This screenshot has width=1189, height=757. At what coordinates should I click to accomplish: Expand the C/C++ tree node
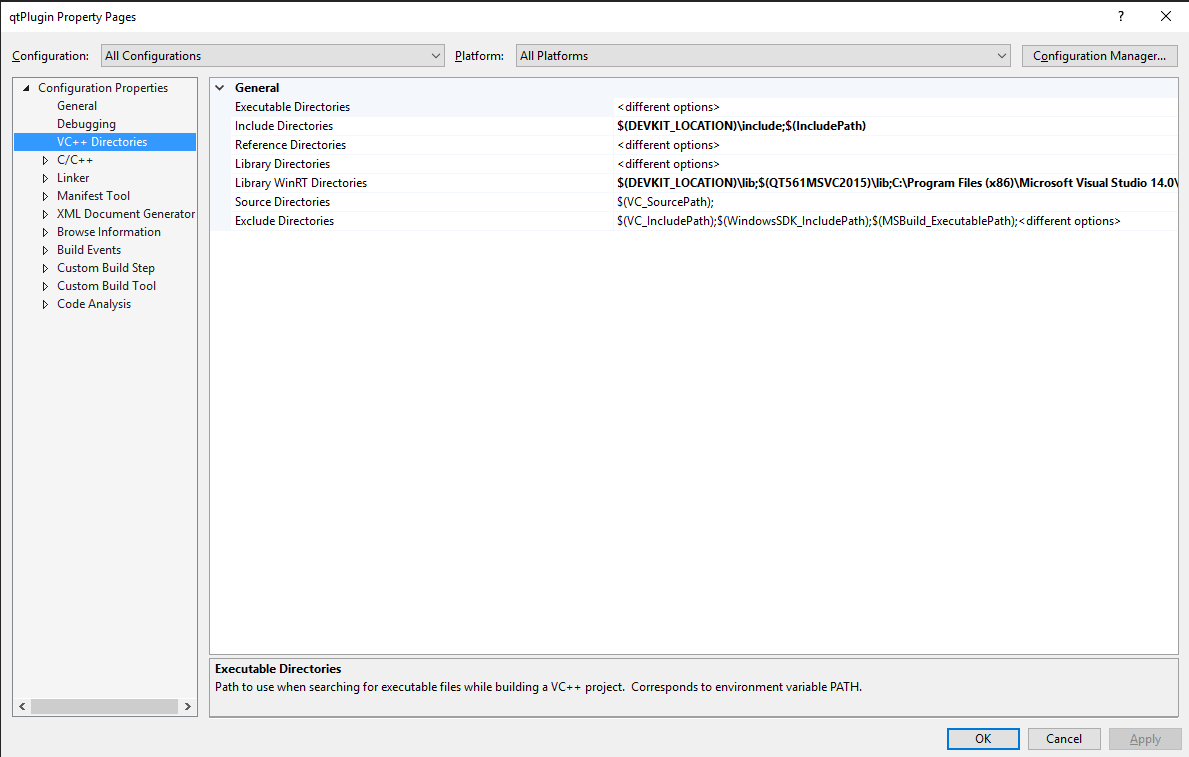pyautogui.click(x=45, y=160)
